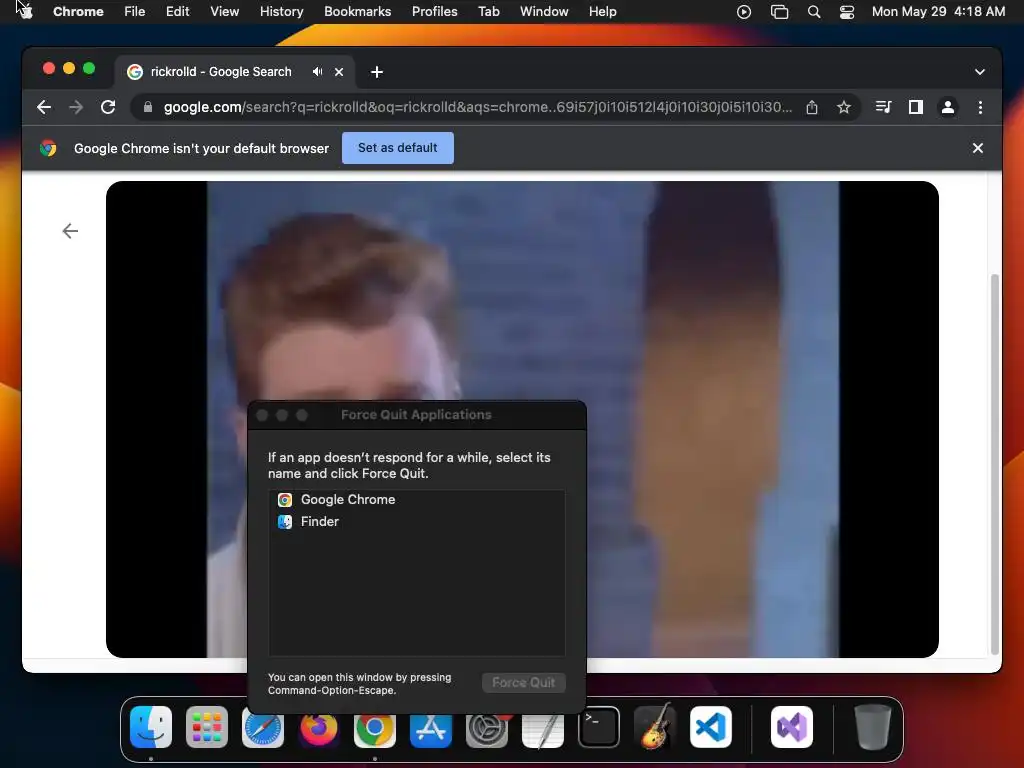Click the page vertical scrollbar

(x=995, y=464)
